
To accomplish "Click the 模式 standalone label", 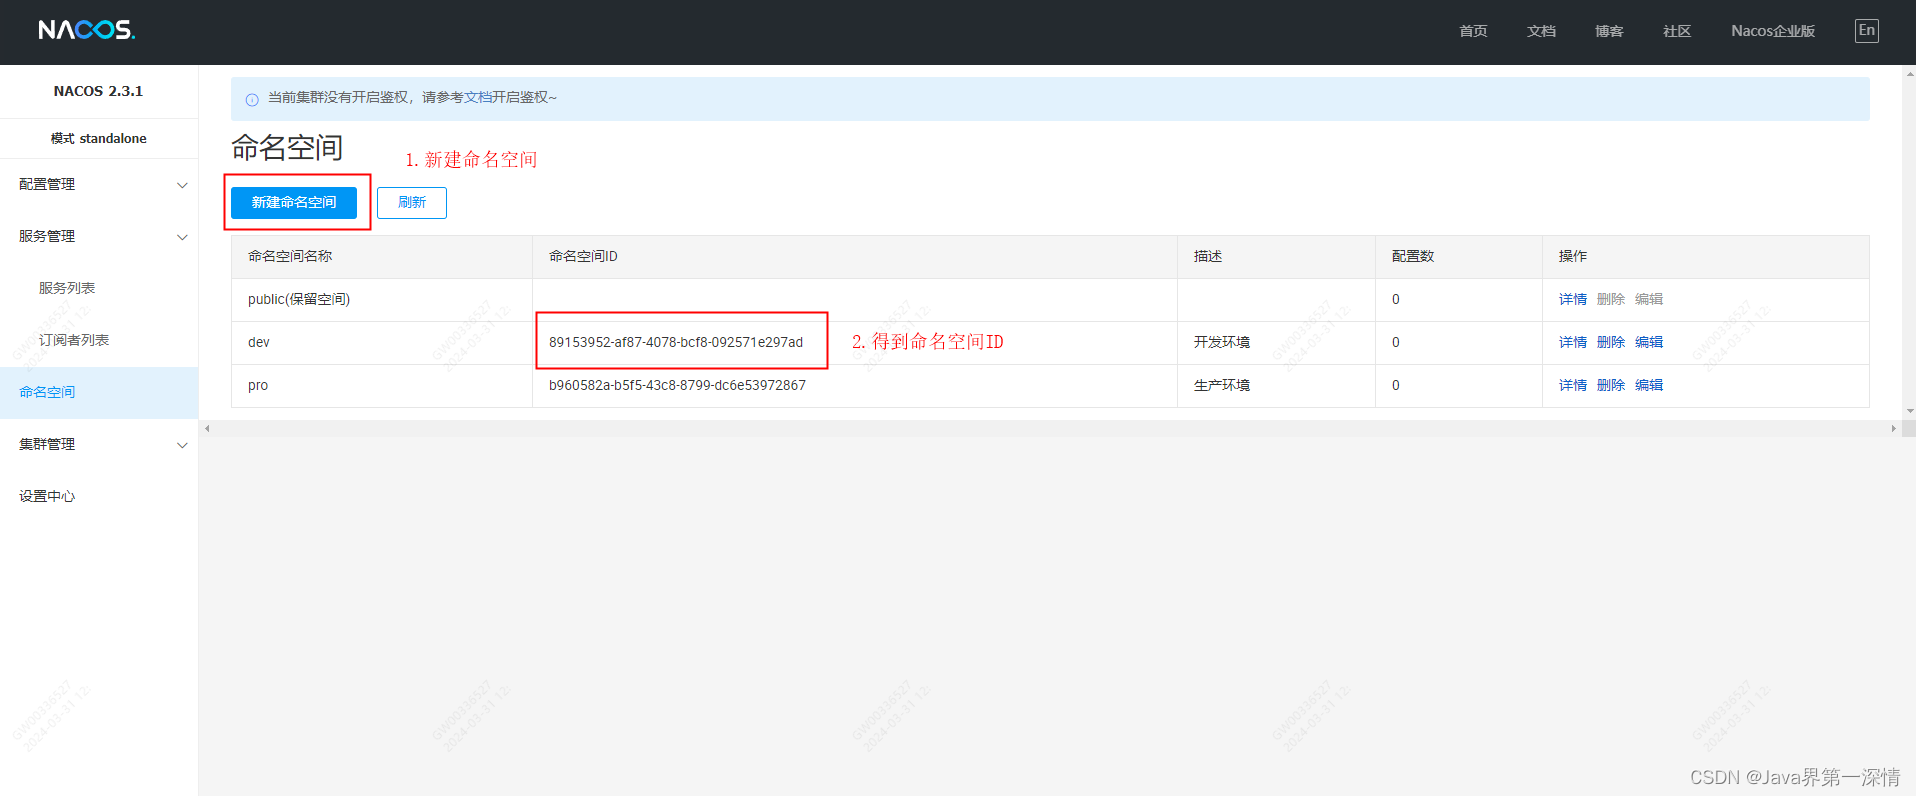I will (99, 138).
